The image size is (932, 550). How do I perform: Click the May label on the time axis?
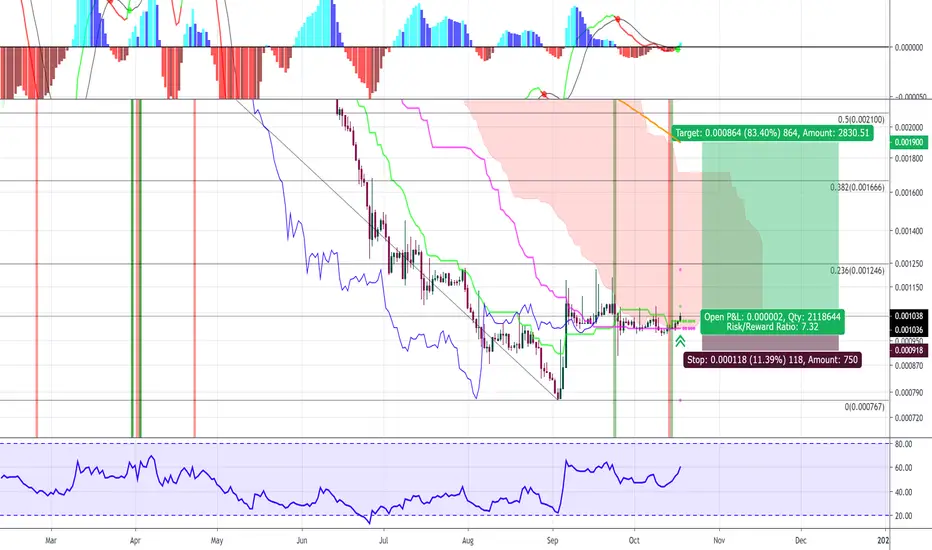click(x=217, y=540)
